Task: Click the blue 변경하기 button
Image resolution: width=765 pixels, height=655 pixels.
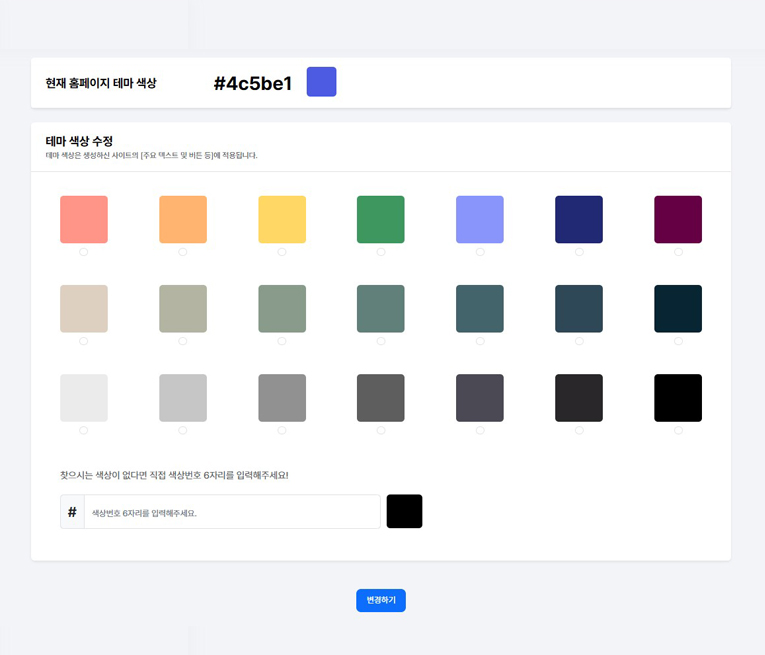Action: point(381,600)
